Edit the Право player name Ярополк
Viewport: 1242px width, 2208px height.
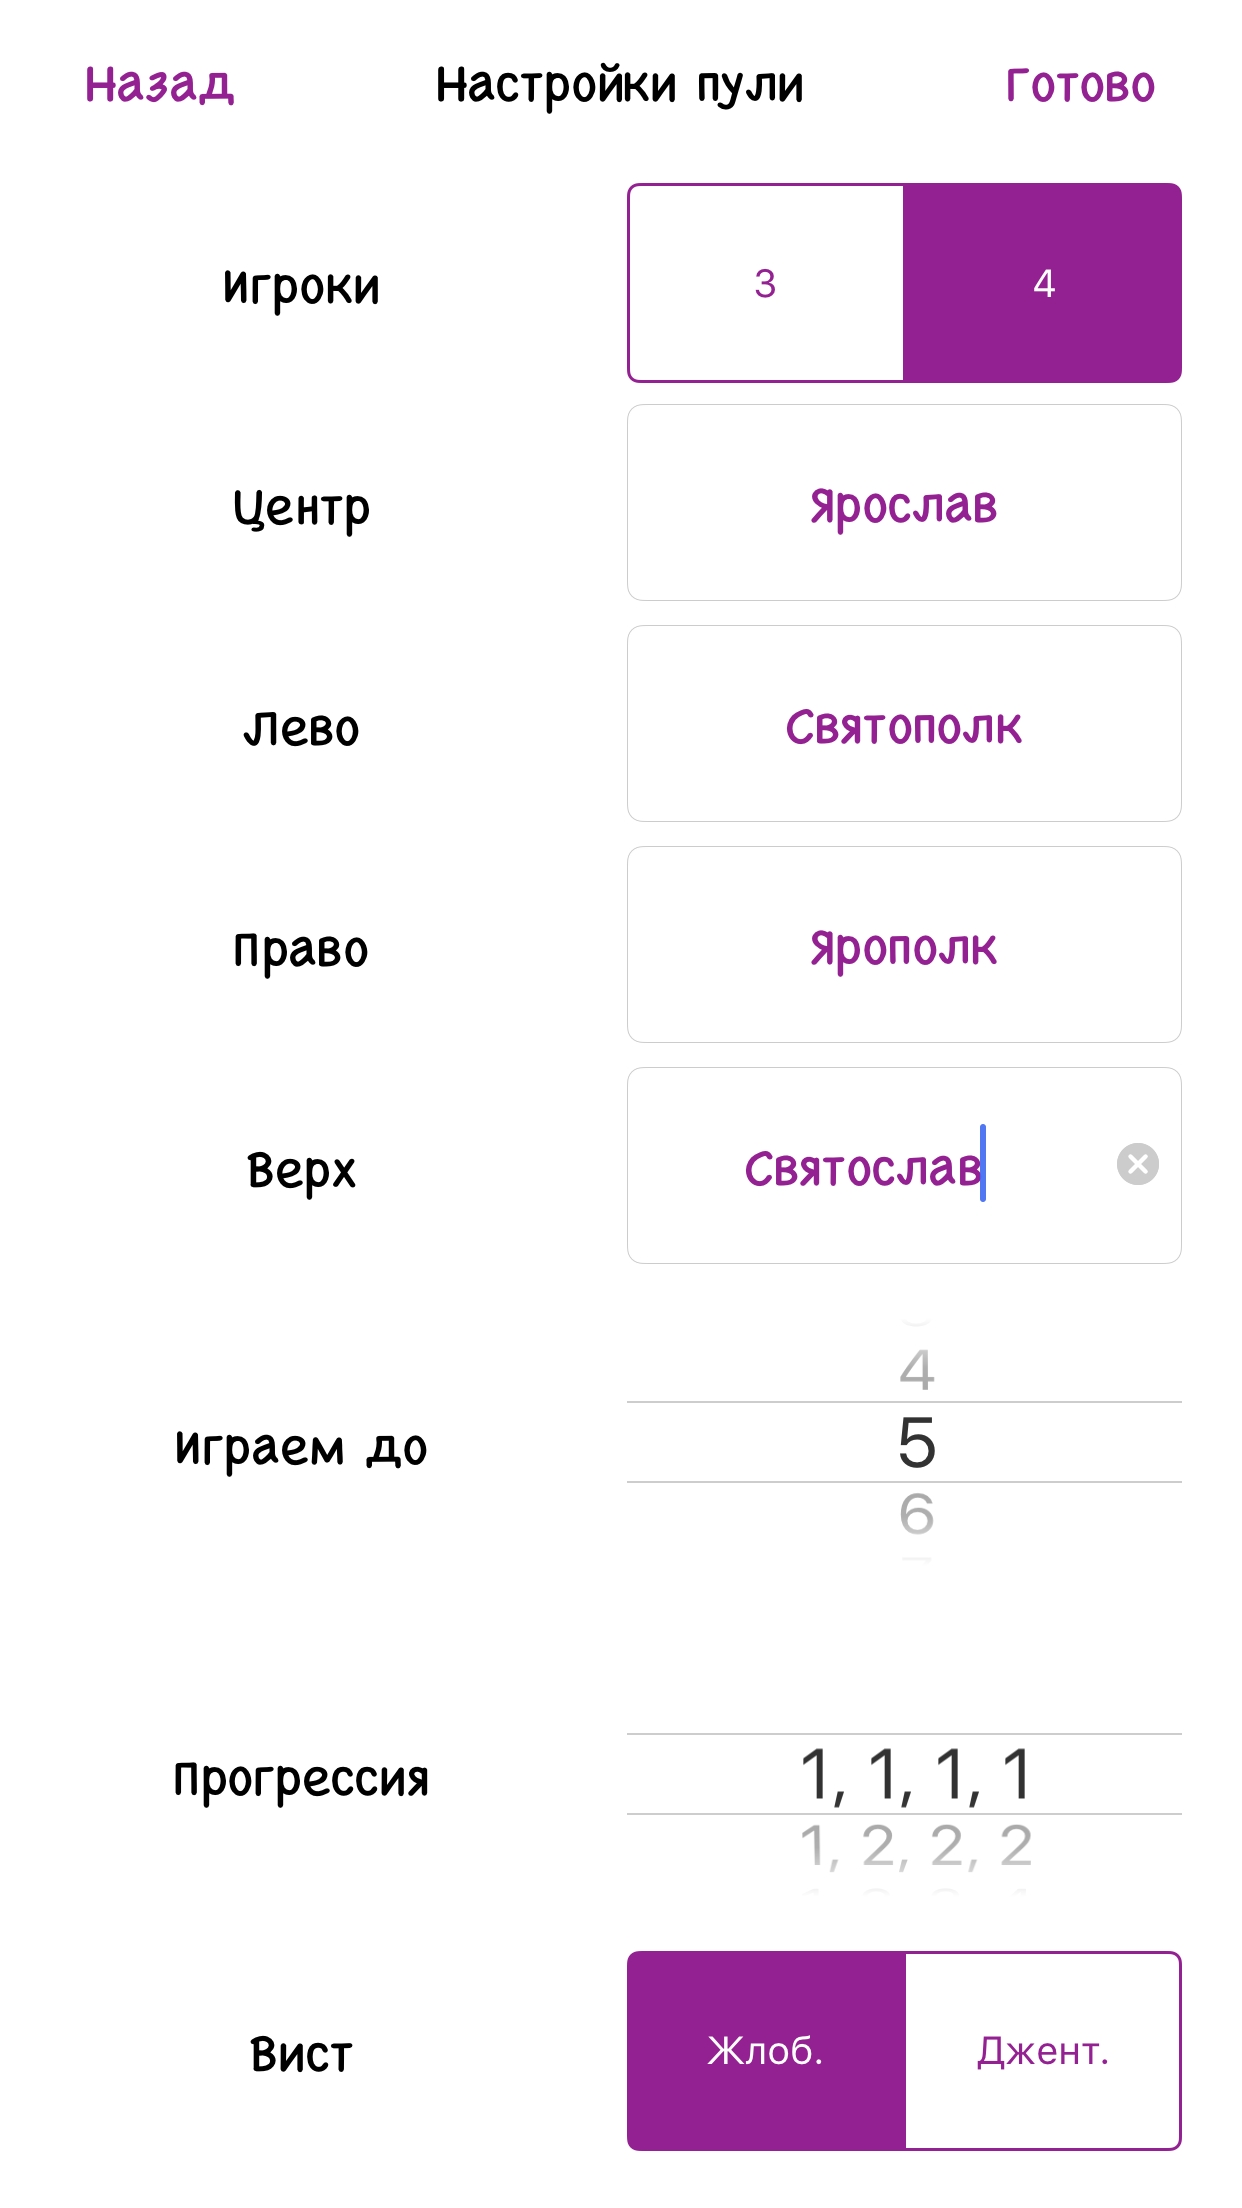tap(903, 945)
